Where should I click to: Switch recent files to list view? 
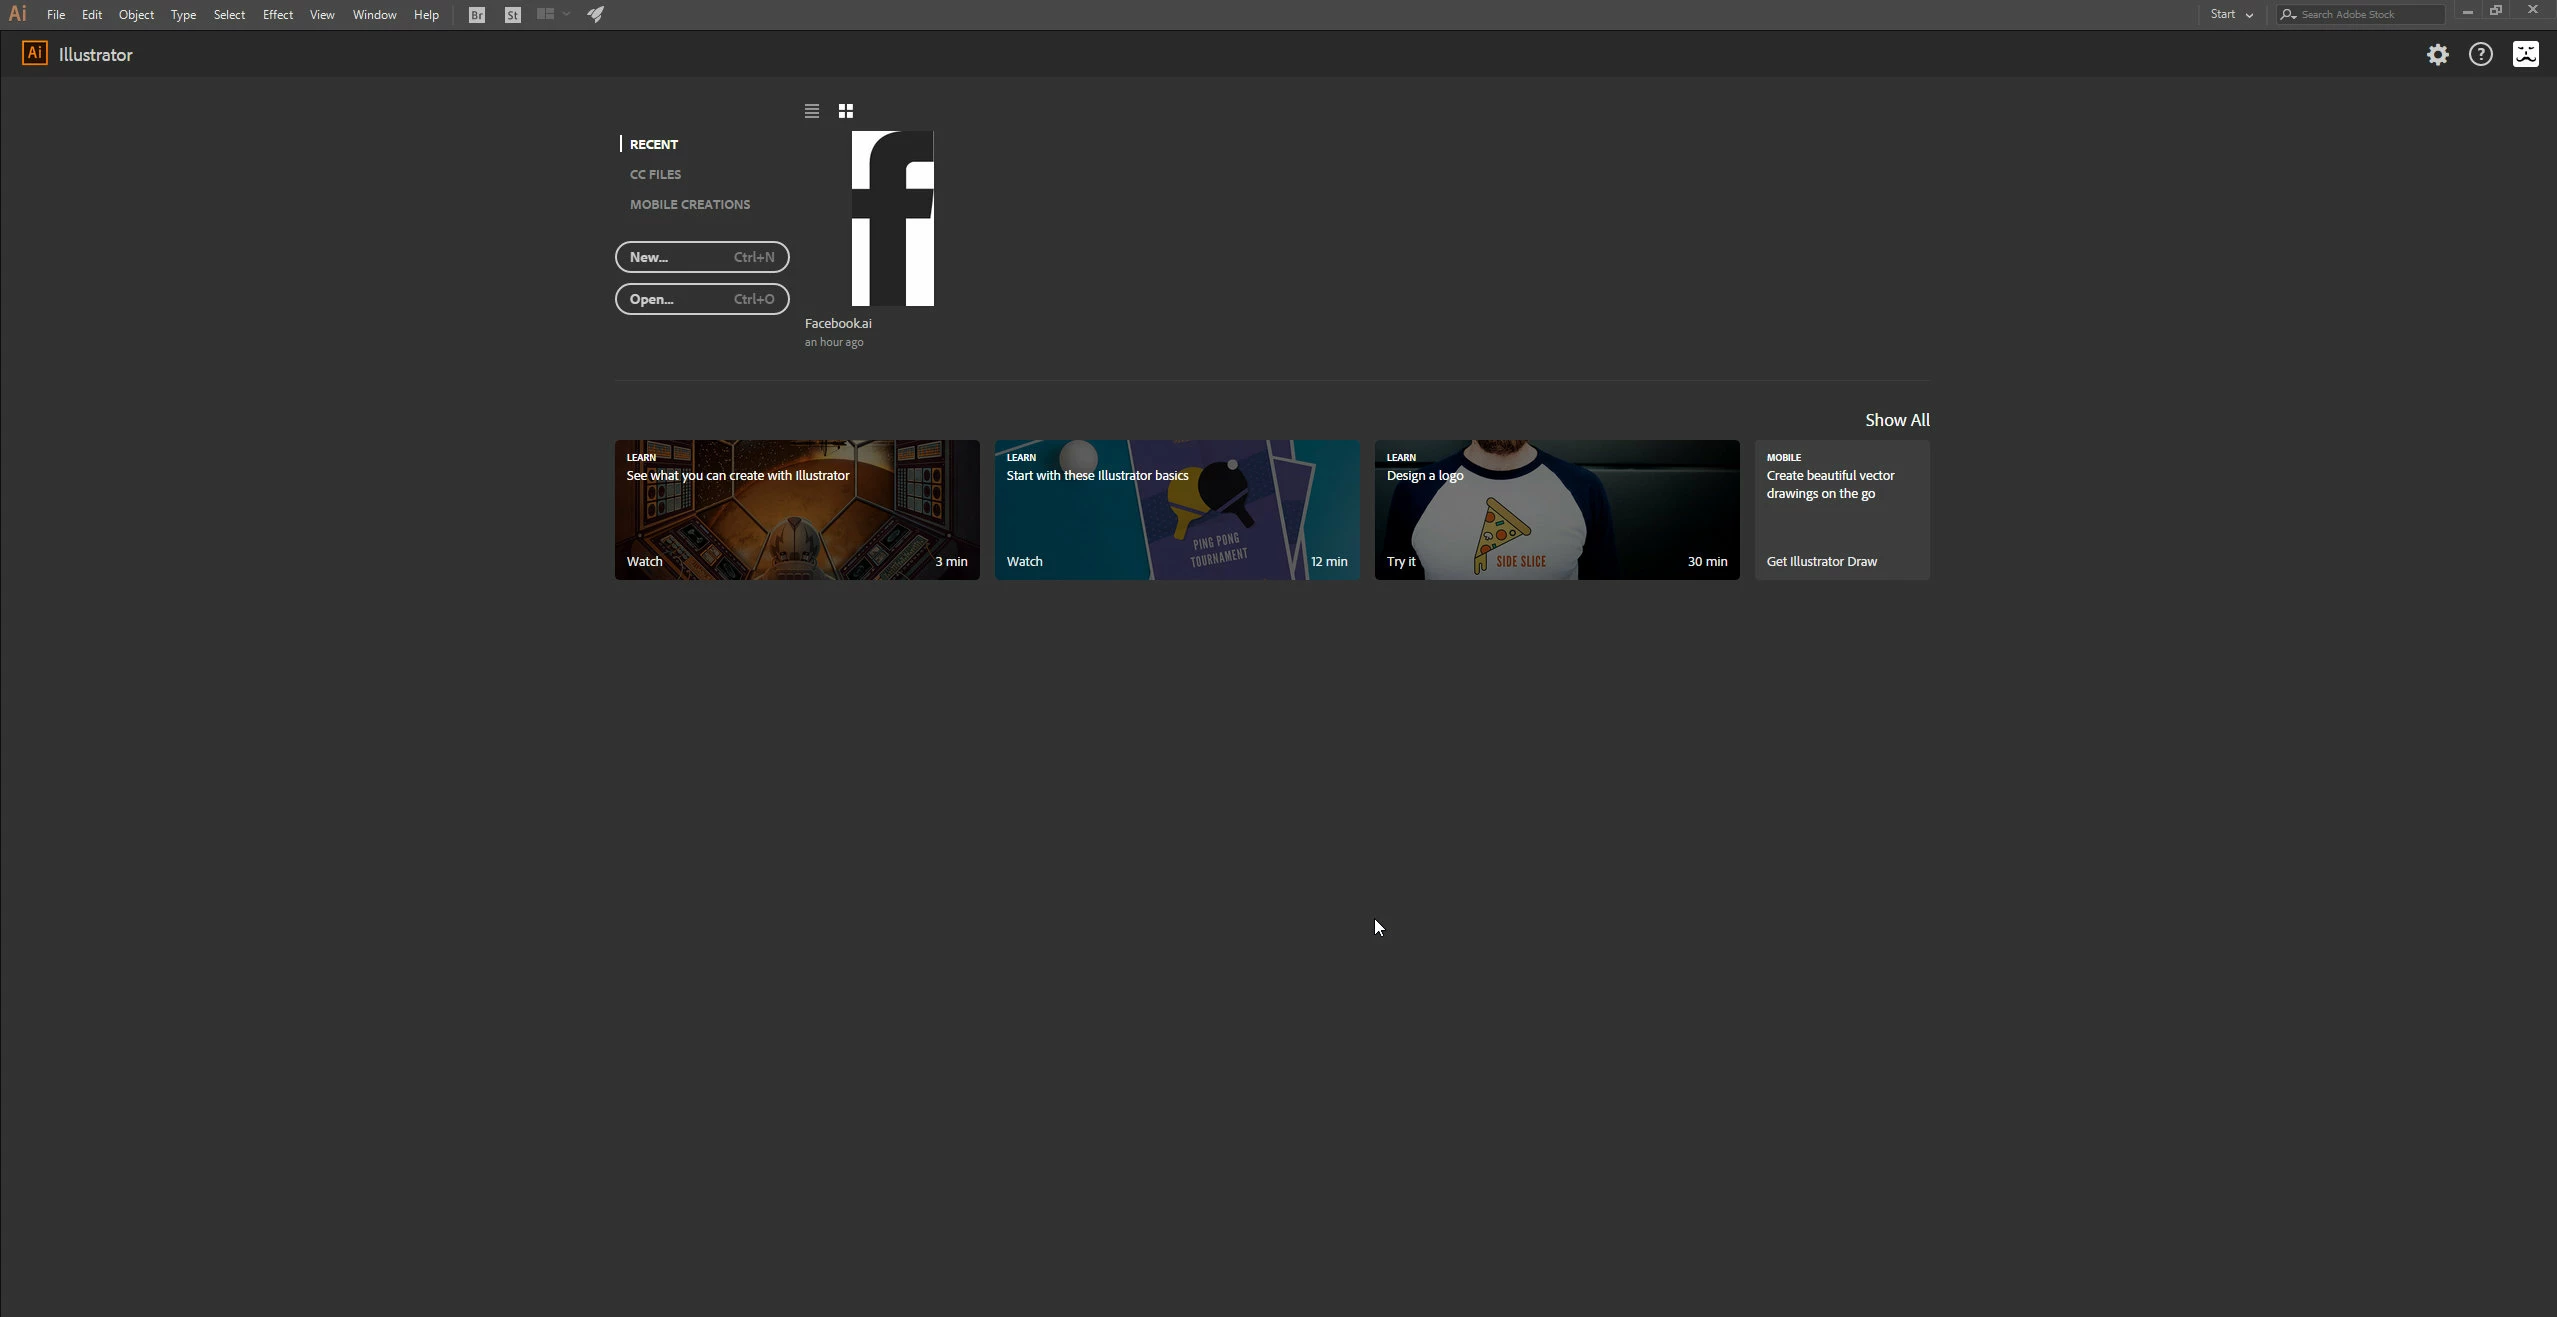pos(812,111)
